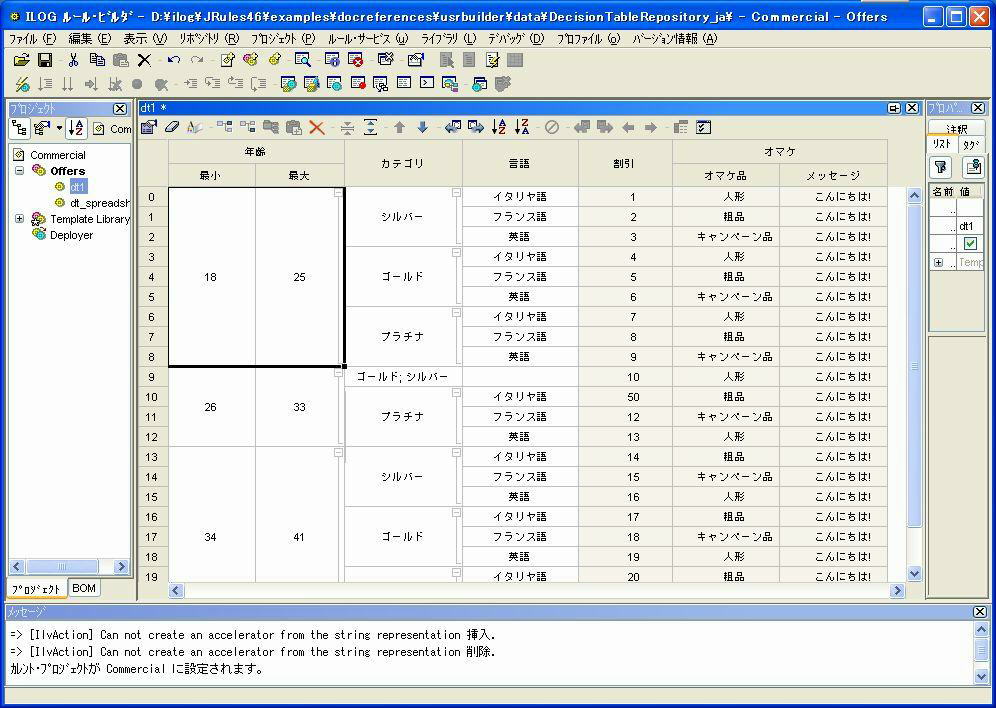Screen dimensions: 996x708
Task: Collapse the first ゴールド category group
Action: pos(456,253)
